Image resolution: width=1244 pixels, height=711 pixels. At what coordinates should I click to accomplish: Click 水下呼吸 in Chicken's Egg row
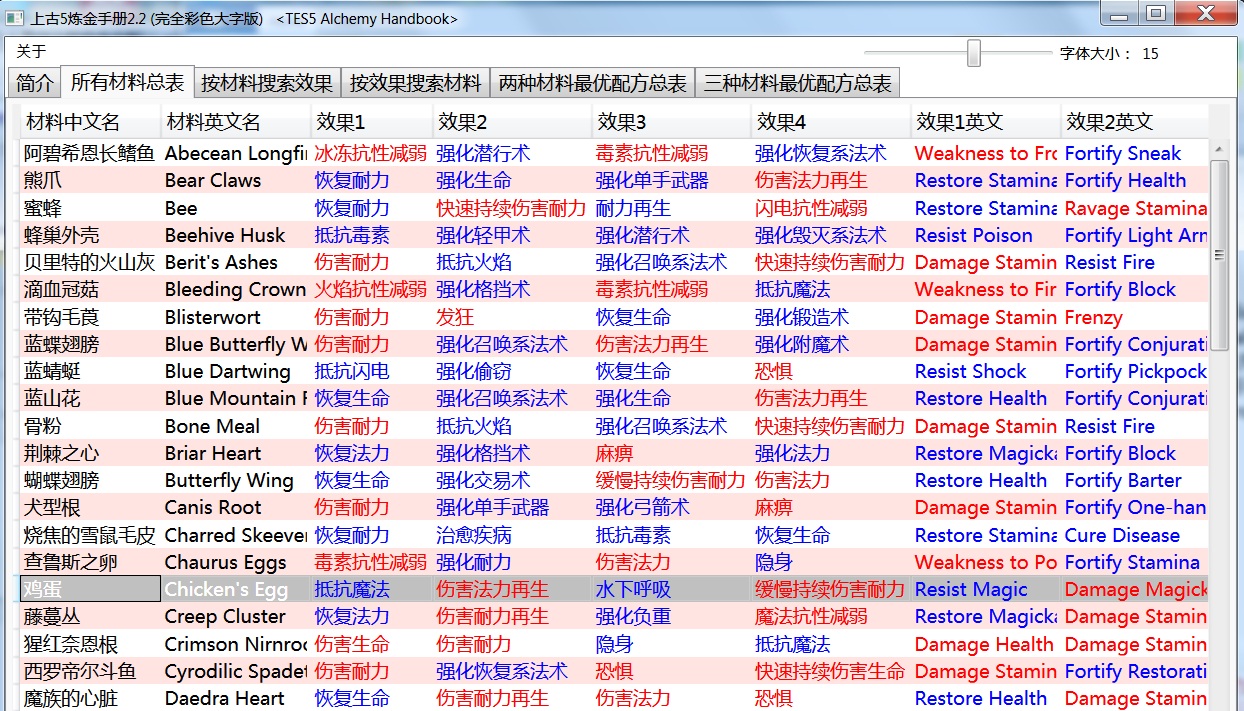tap(672, 589)
